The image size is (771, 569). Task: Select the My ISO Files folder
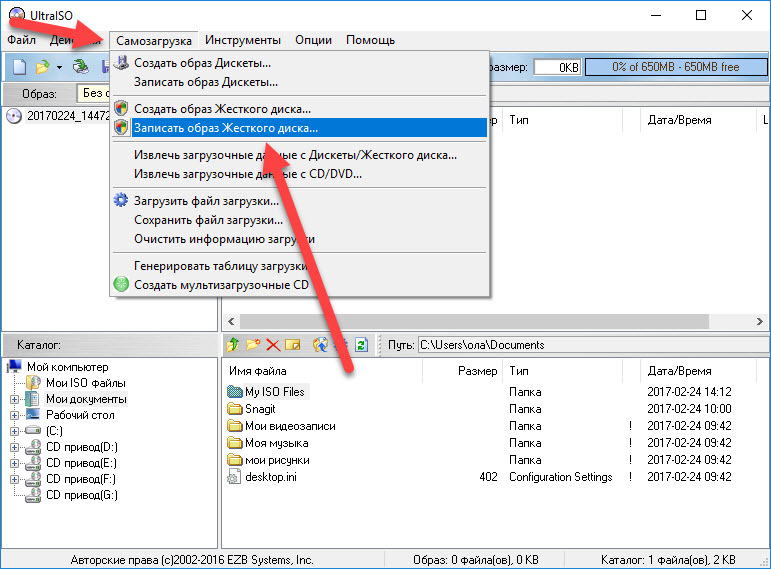coord(274,392)
